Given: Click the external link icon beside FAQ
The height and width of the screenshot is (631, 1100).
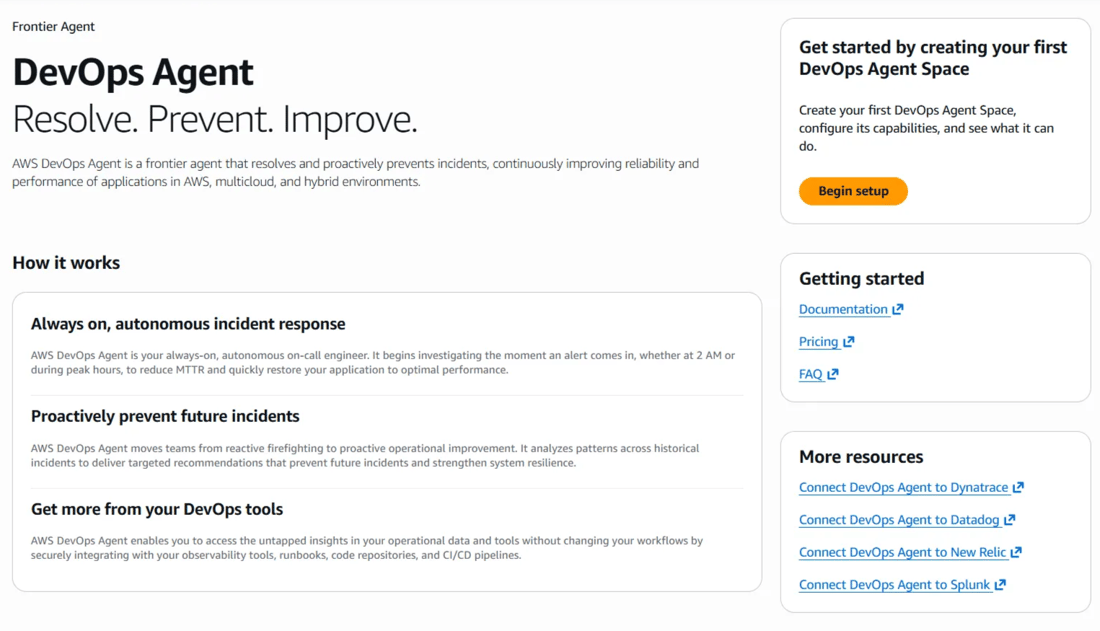Looking at the screenshot, I should pyautogui.click(x=834, y=373).
